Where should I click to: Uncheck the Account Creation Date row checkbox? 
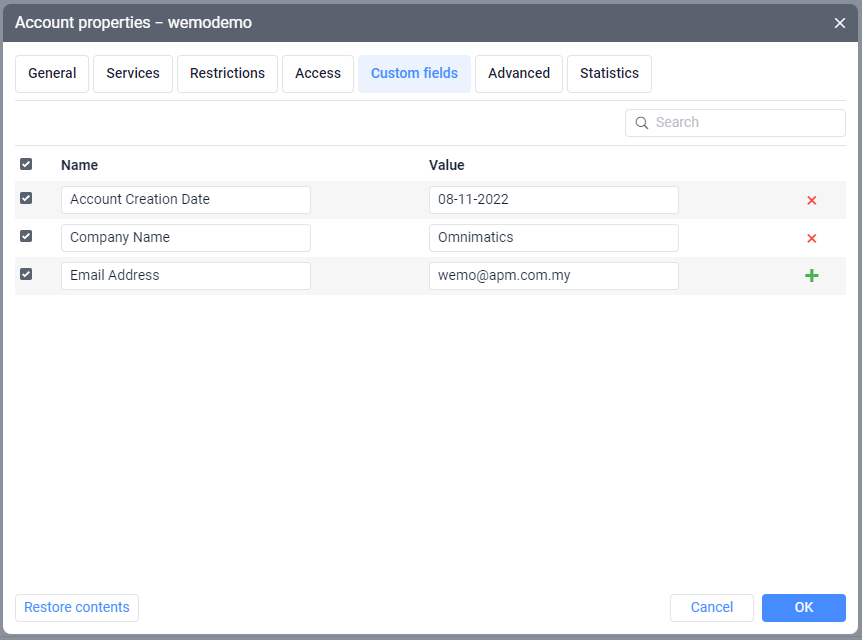[26, 198]
